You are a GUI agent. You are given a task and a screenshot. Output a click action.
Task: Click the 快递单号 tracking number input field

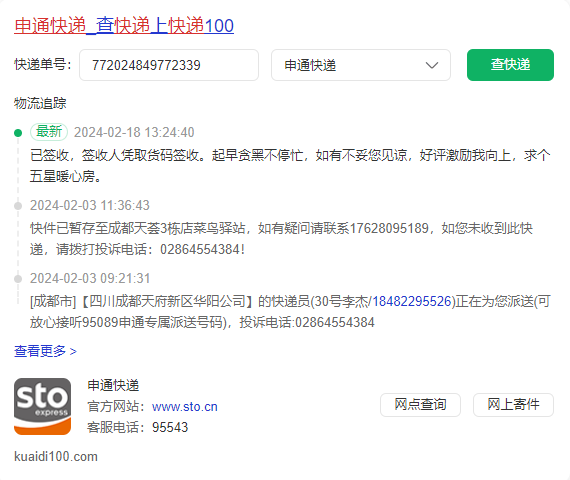(x=169, y=65)
